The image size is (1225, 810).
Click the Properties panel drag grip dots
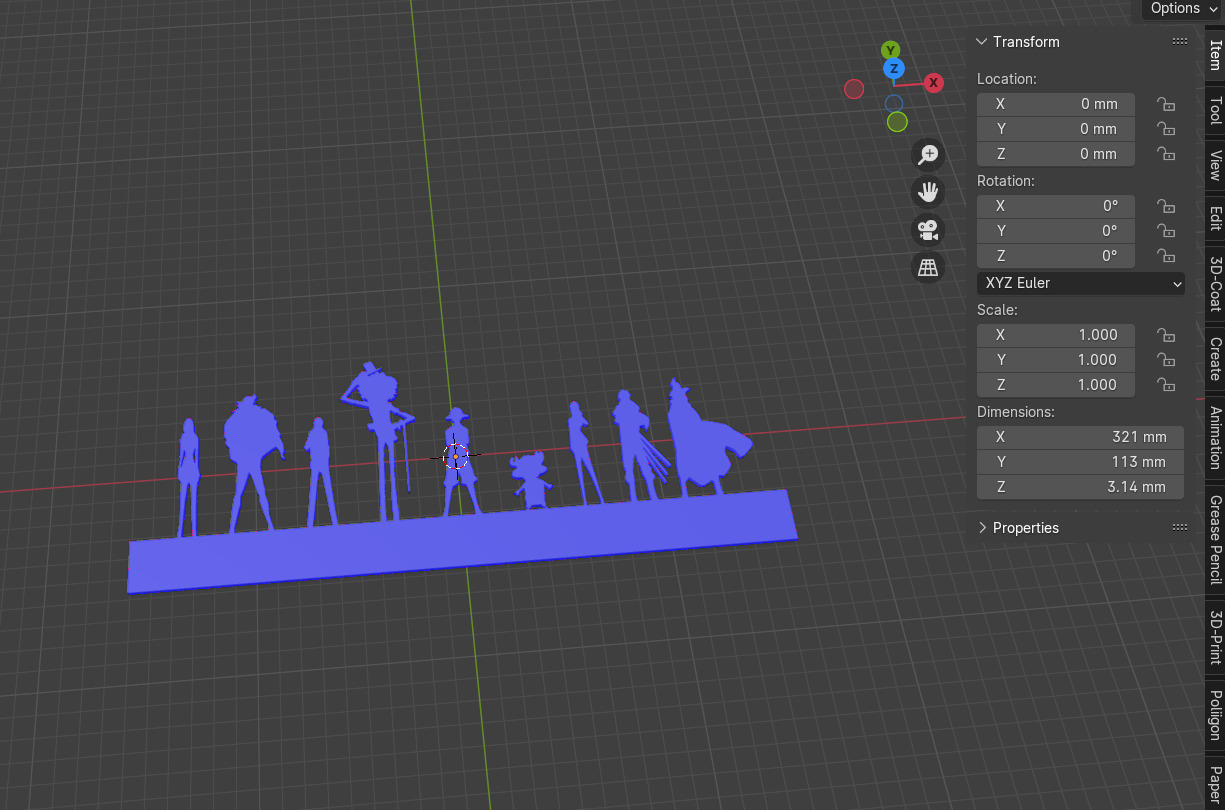pyautogui.click(x=1179, y=528)
